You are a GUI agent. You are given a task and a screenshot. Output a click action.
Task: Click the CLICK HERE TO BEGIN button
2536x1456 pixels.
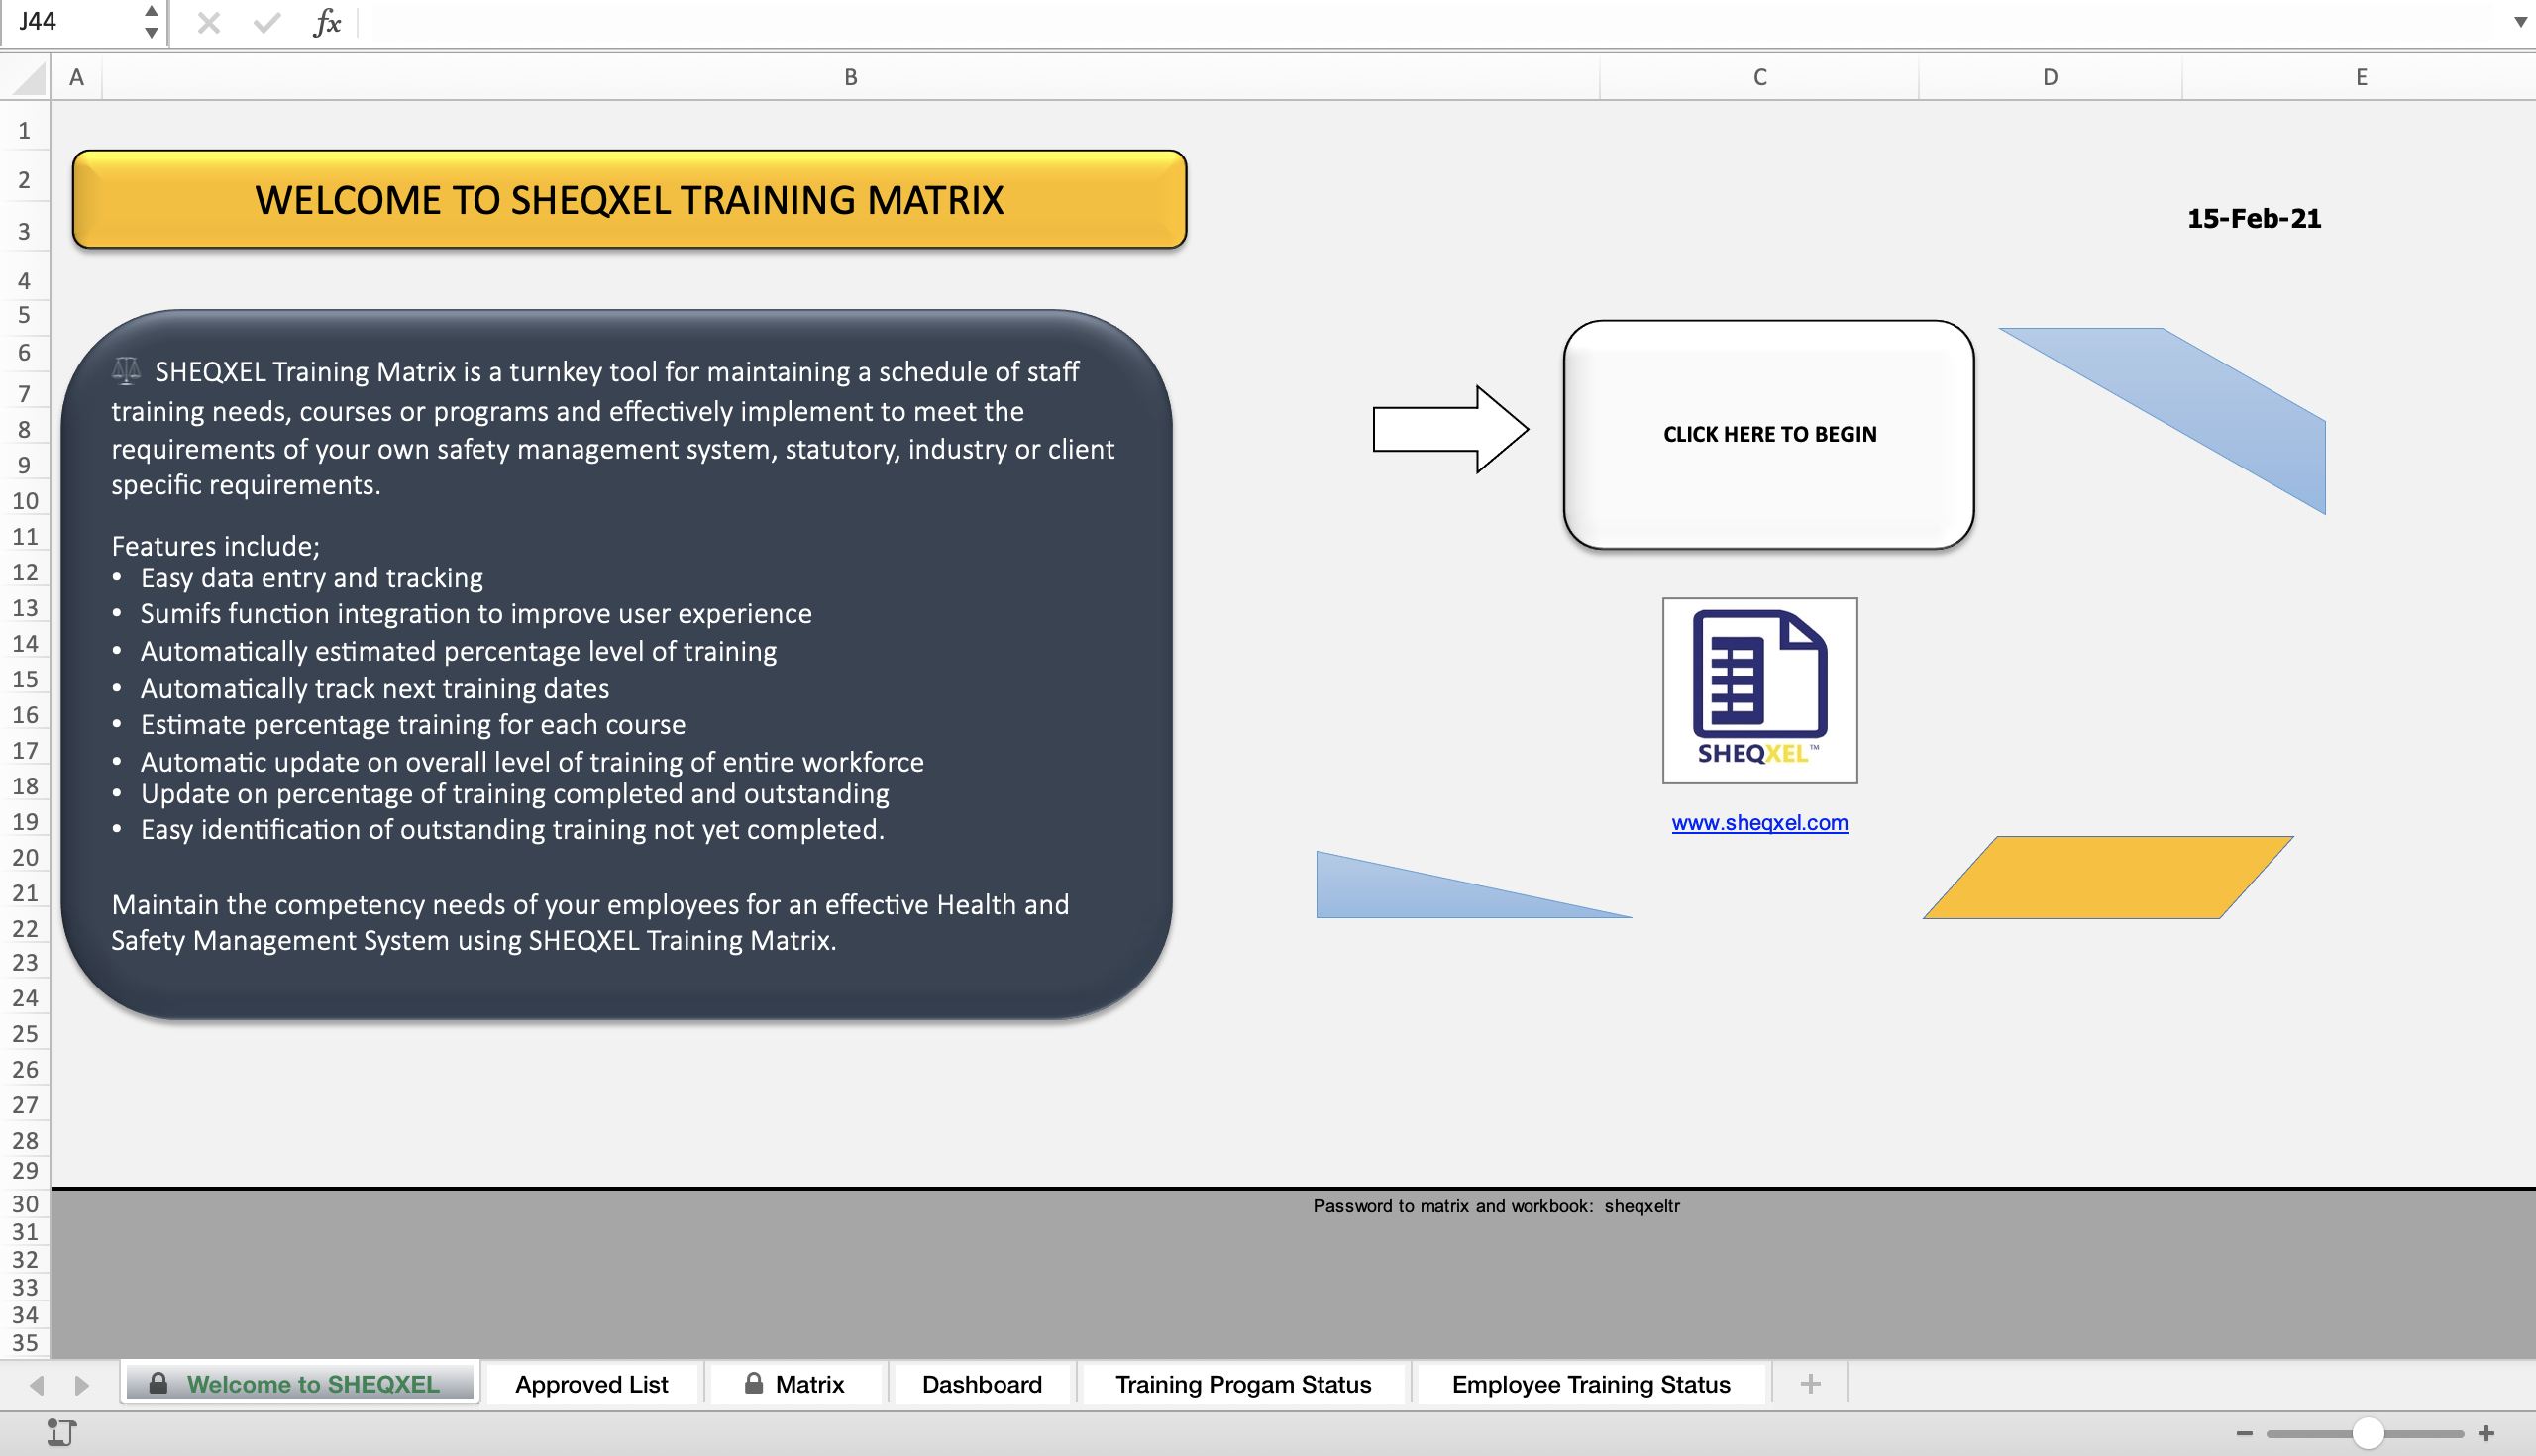tap(1770, 434)
